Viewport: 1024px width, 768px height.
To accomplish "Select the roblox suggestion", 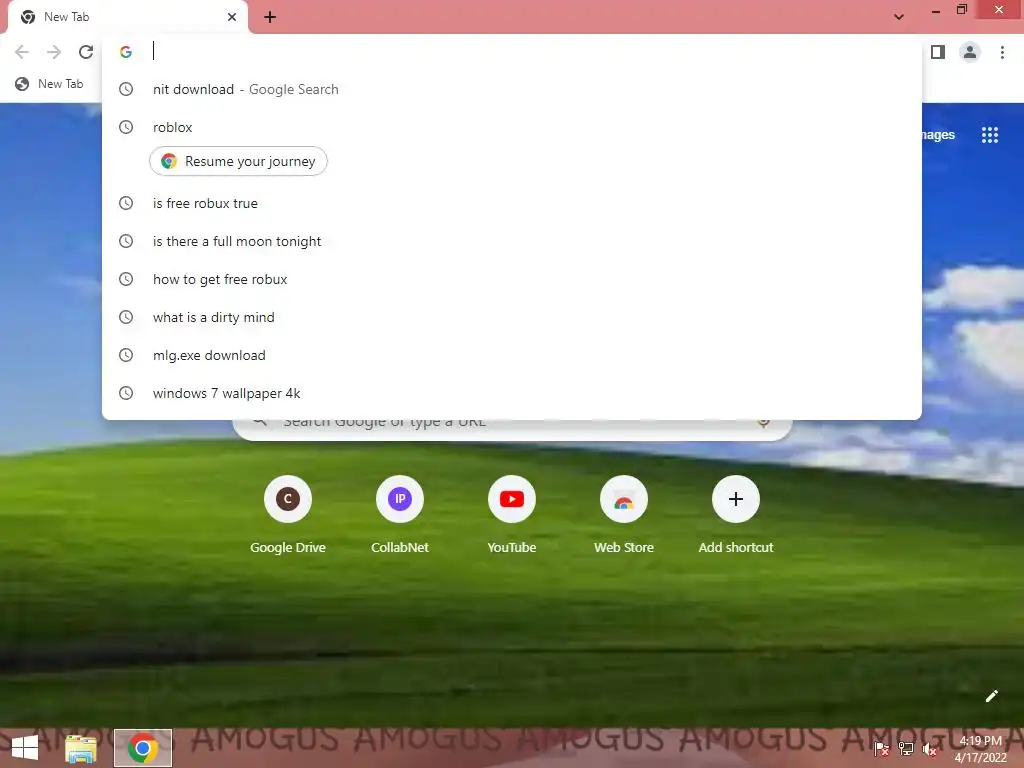I will (x=511, y=127).
